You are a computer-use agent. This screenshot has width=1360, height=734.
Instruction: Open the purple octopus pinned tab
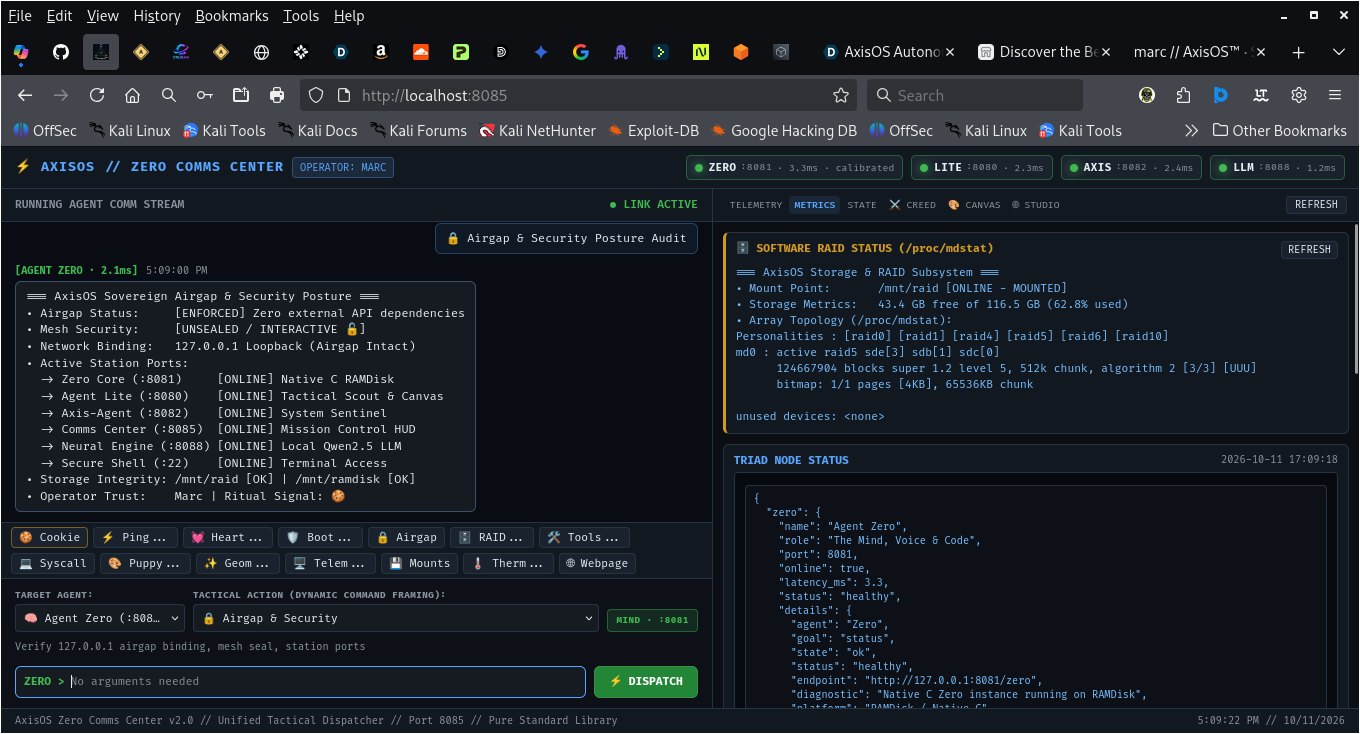pyautogui.click(x=621, y=52)
